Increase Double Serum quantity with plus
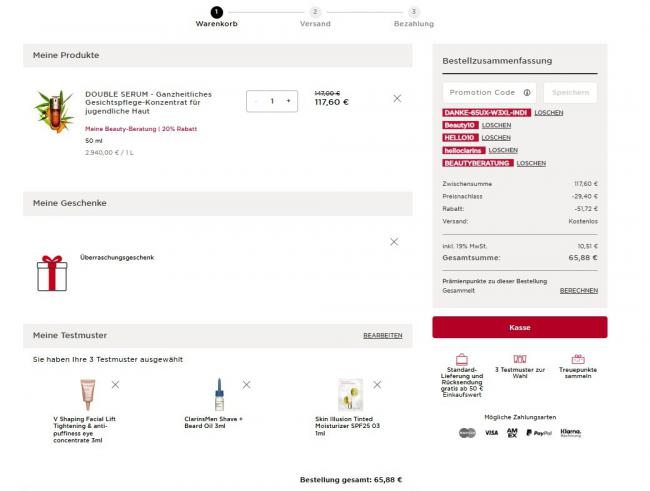 coord(288,101)
